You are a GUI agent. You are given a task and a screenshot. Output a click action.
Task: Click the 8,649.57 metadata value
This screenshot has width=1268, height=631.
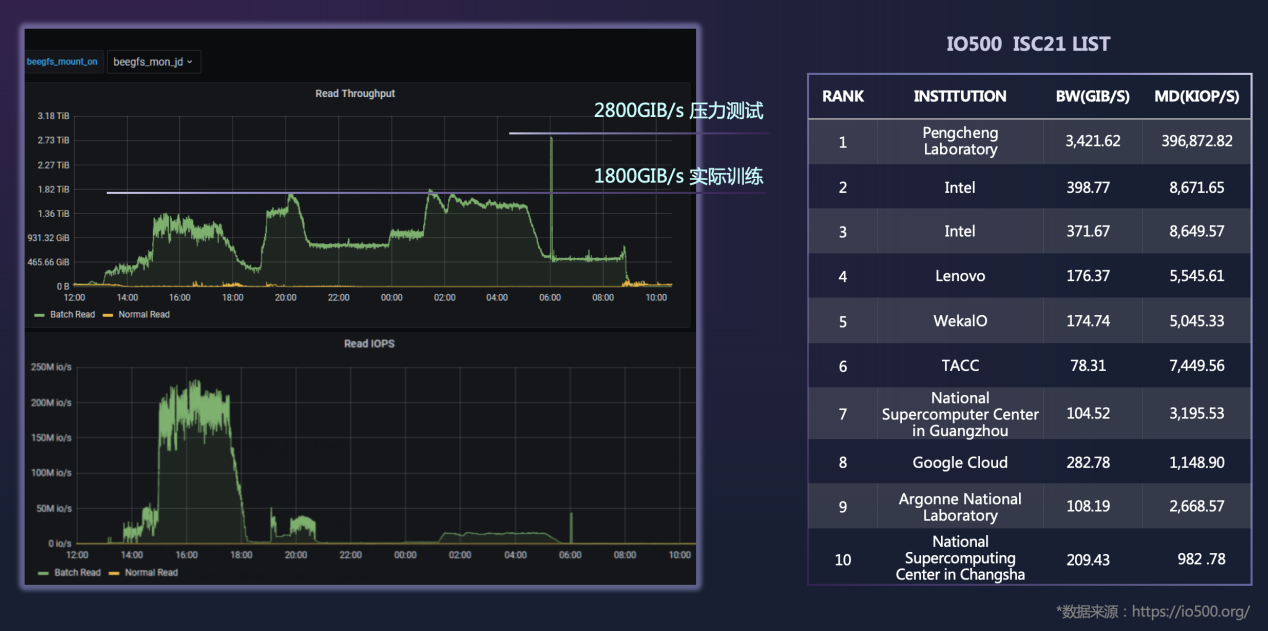click(x=1197, y=232)
